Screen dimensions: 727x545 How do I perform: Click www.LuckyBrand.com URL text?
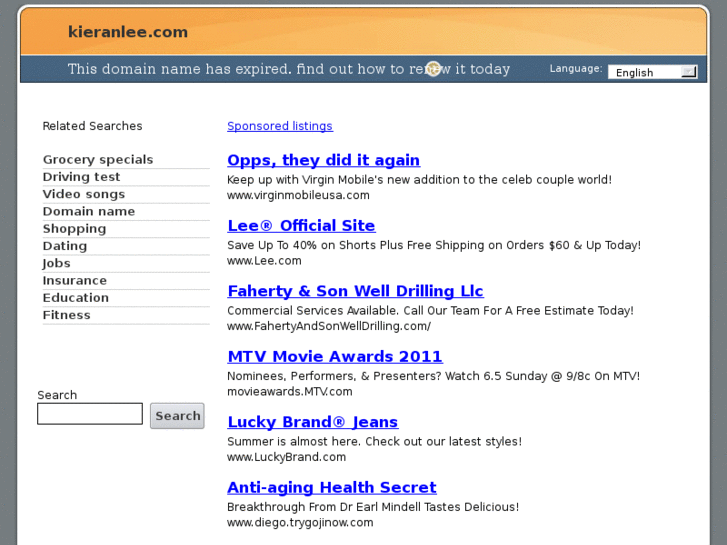click(287, 457)
